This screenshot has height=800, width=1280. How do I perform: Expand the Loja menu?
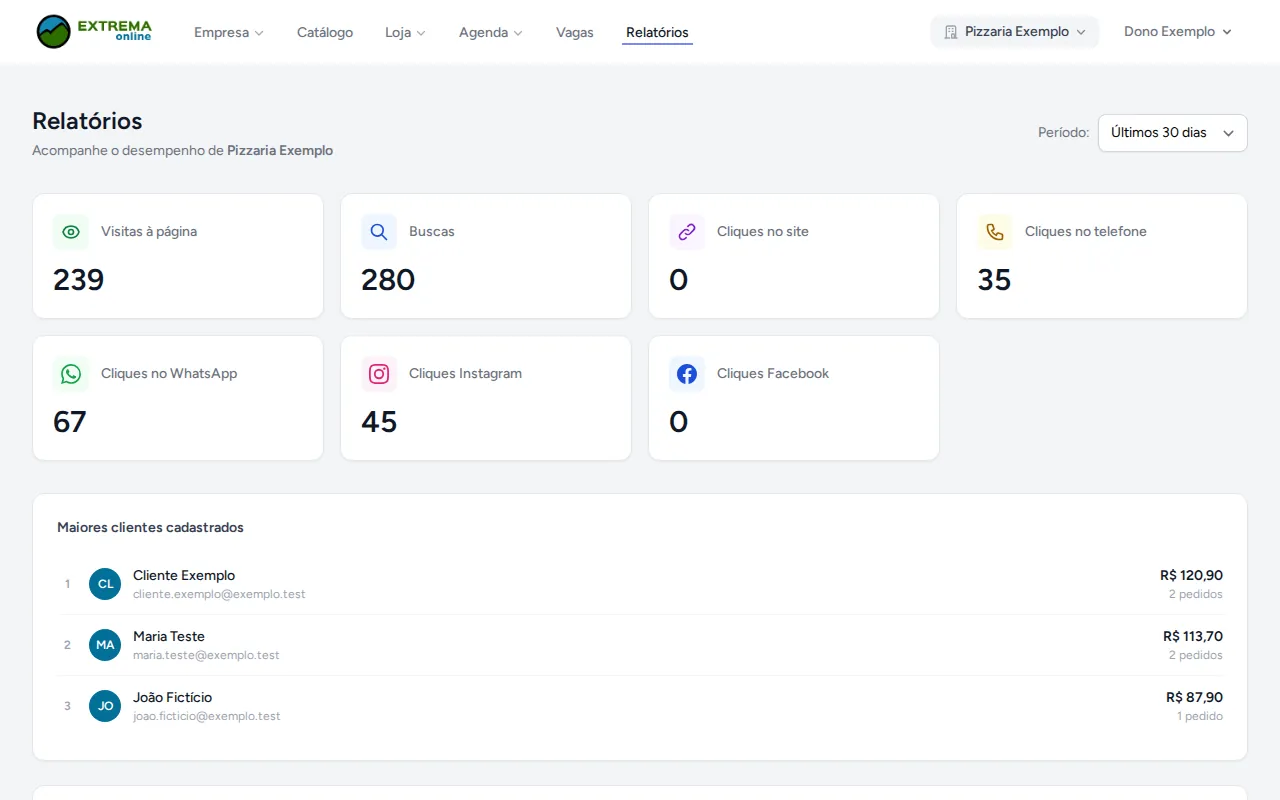[405, 32]
